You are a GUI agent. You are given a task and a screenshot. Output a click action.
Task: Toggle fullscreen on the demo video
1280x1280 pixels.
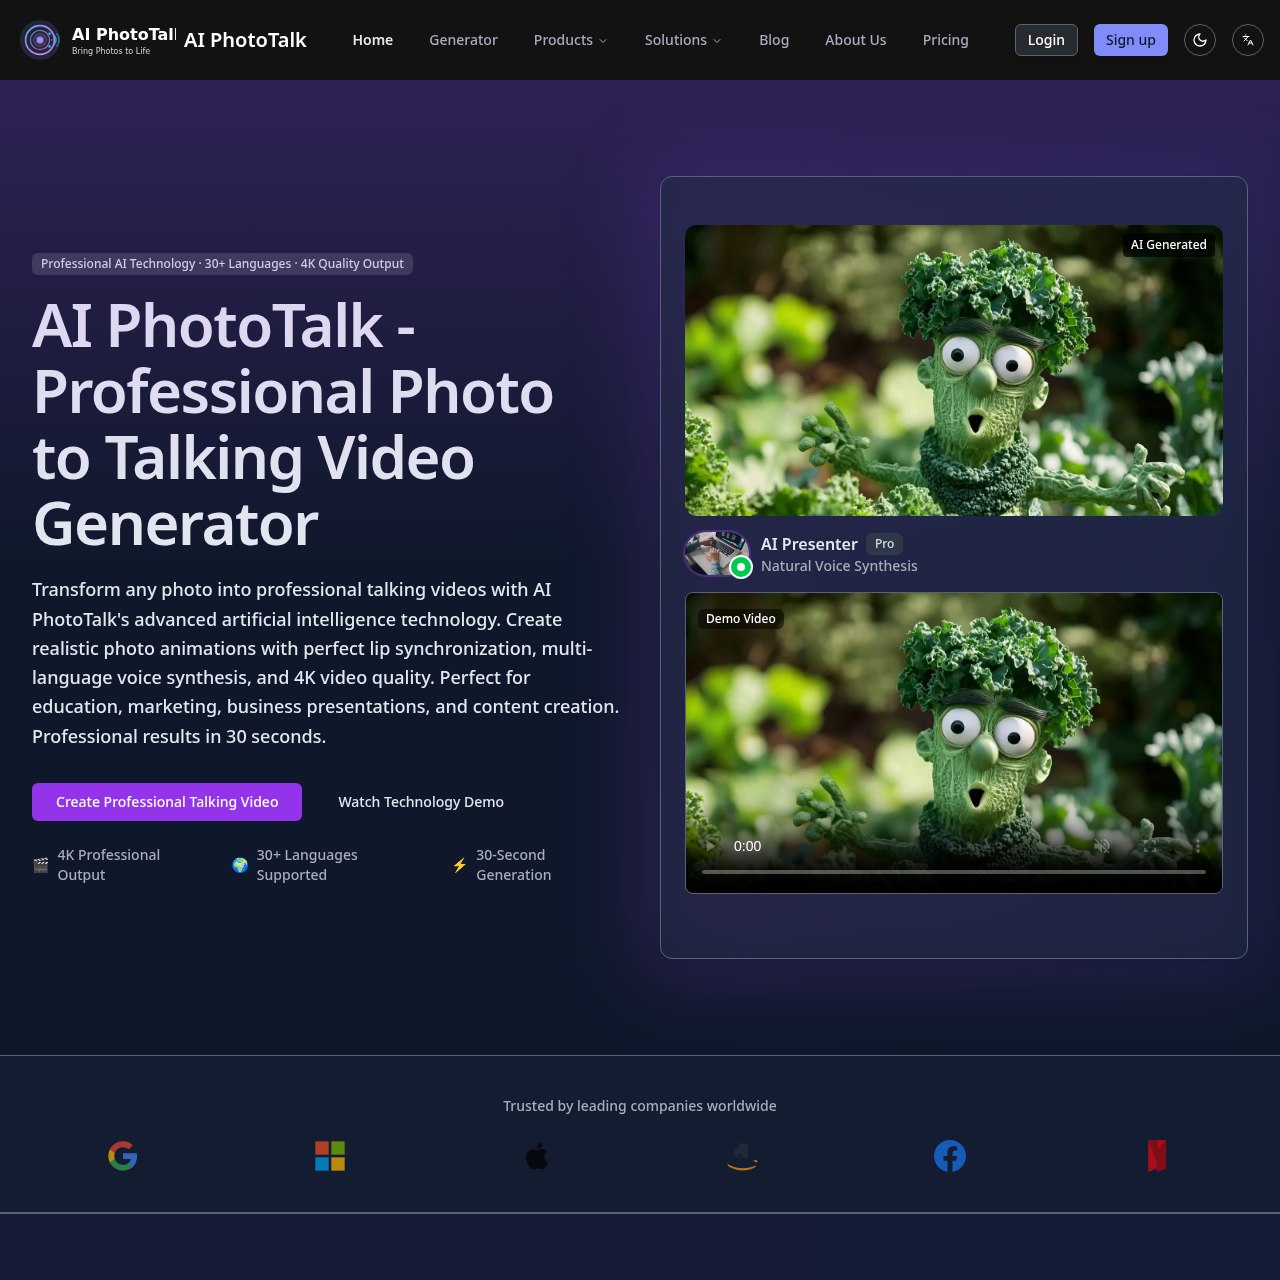(x=1149, y=846)
